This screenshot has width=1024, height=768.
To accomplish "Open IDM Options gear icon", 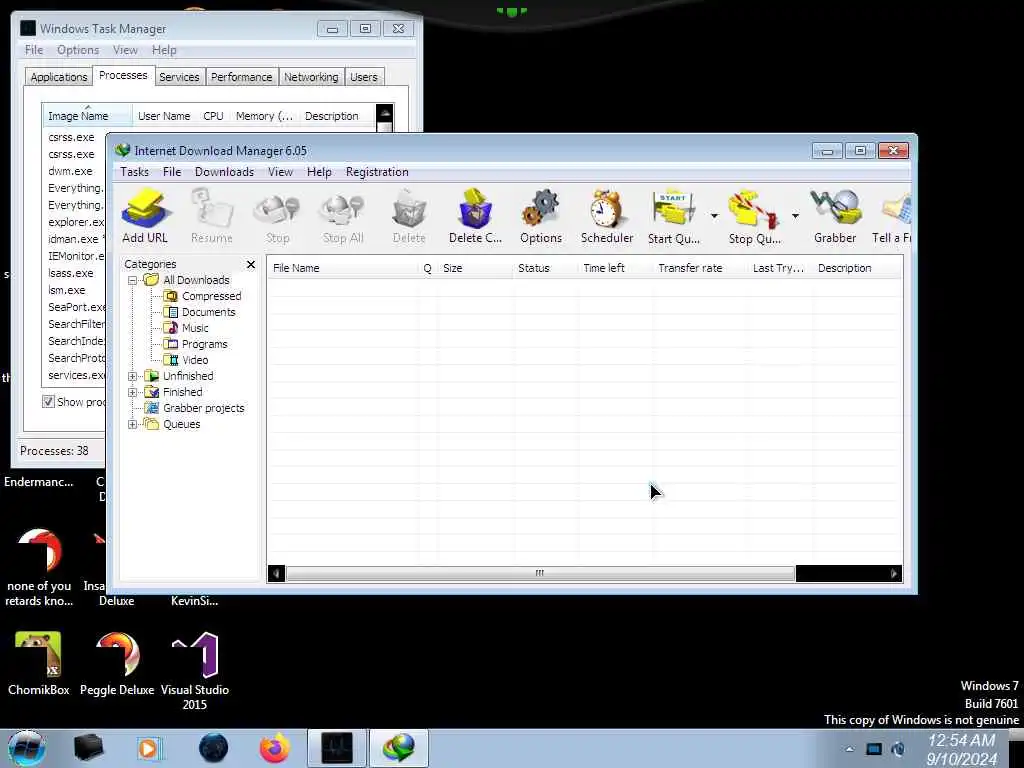I will (x=541, y=217).
